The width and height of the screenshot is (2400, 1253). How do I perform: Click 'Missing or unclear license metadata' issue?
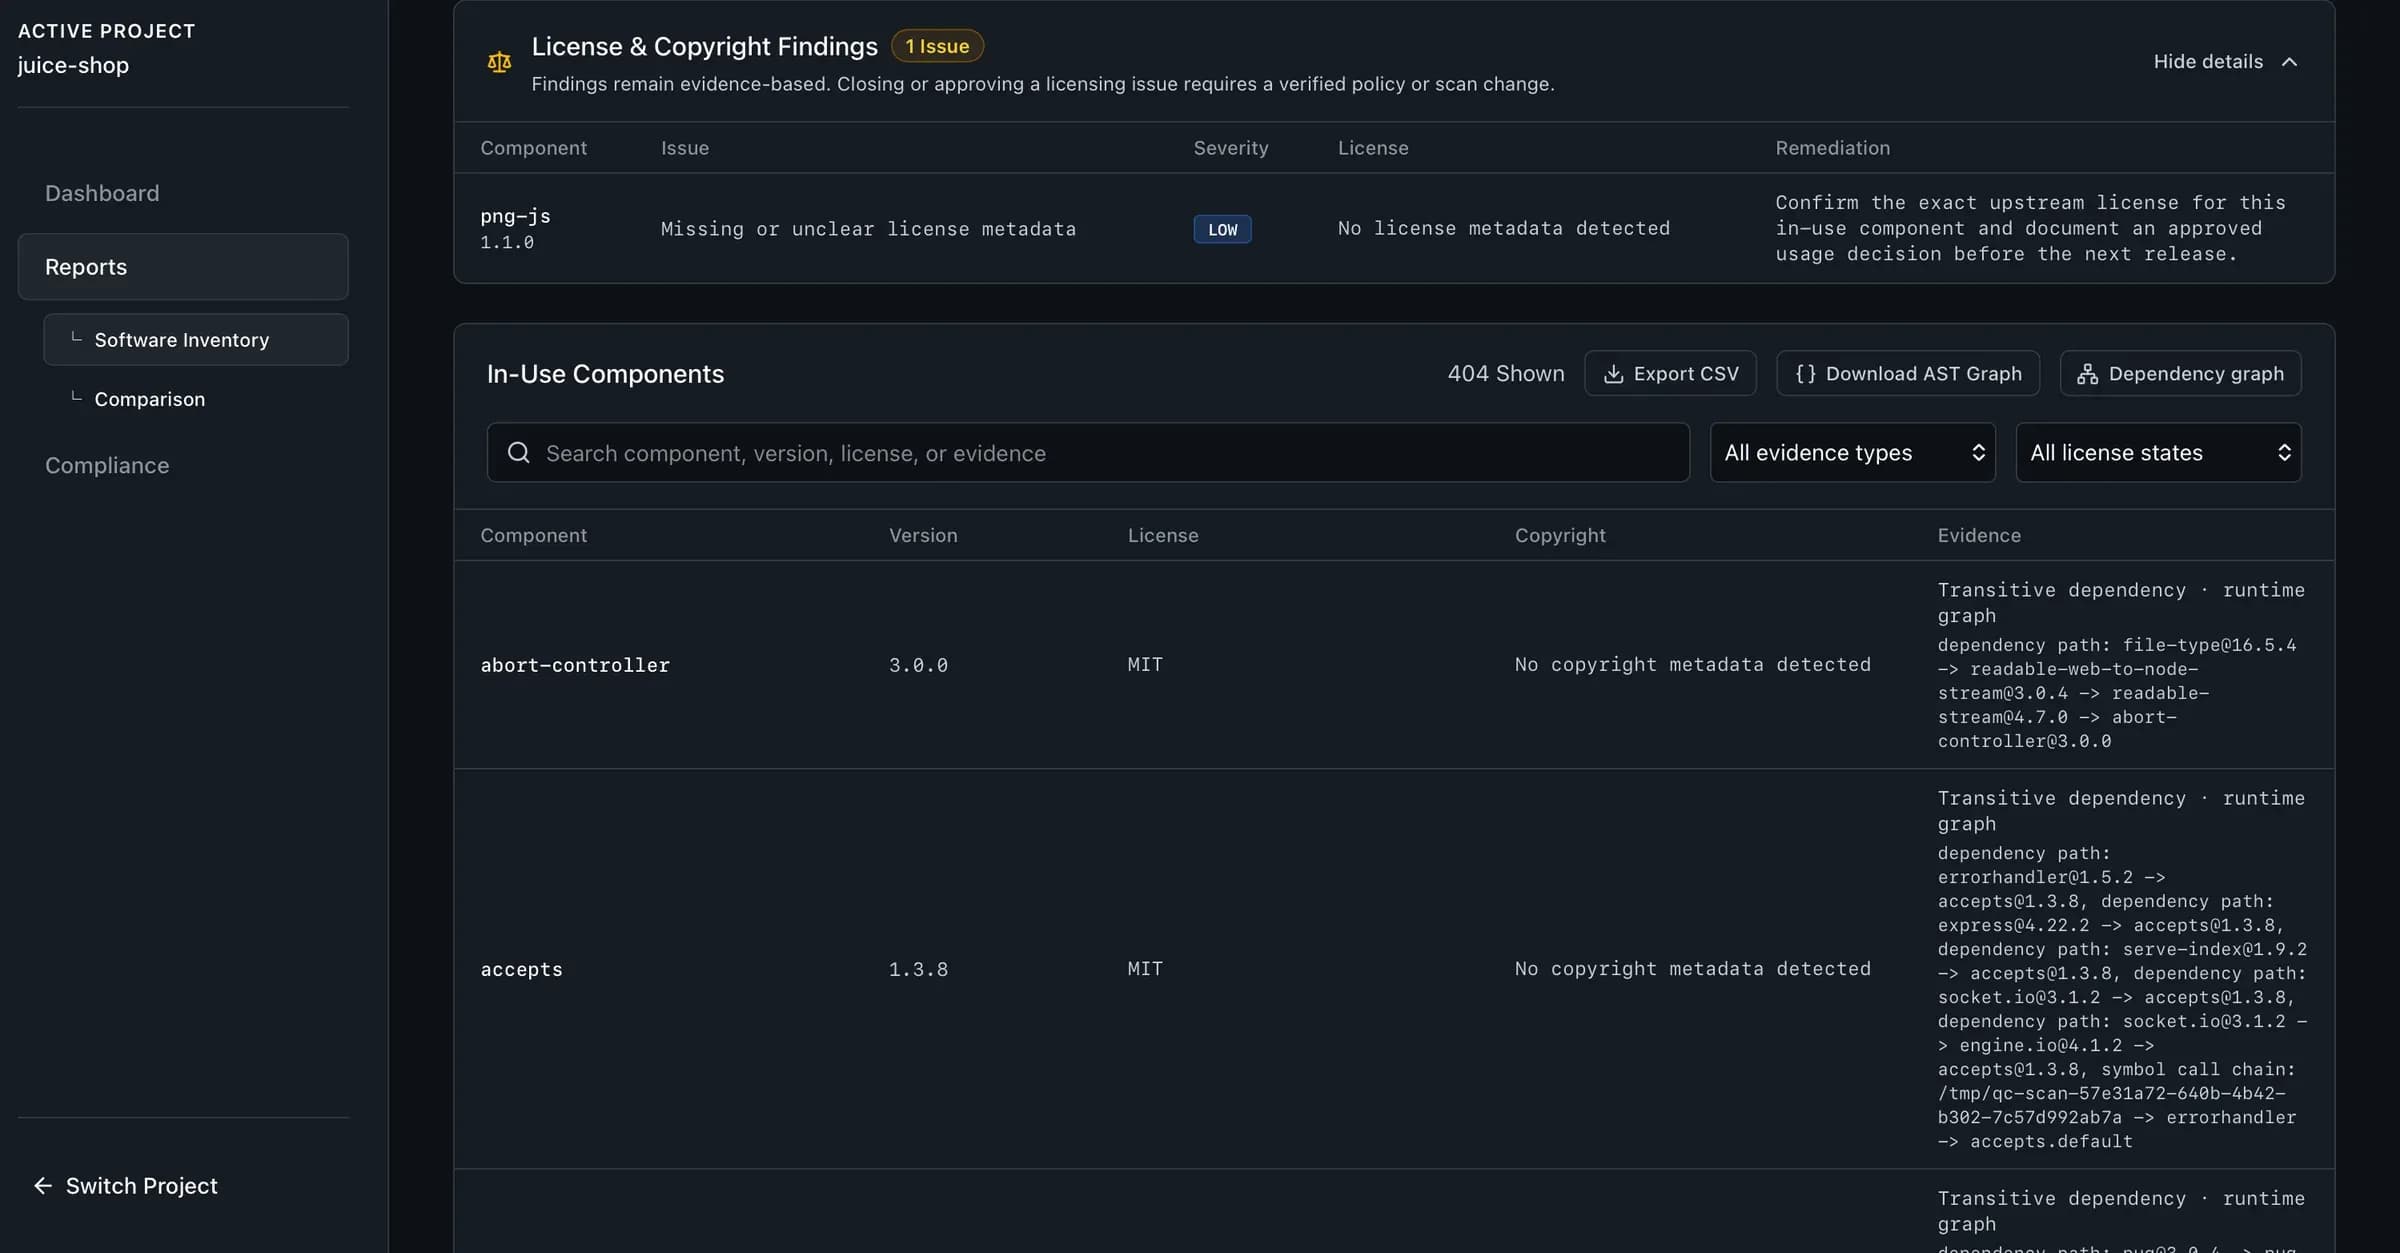[868, 229]
